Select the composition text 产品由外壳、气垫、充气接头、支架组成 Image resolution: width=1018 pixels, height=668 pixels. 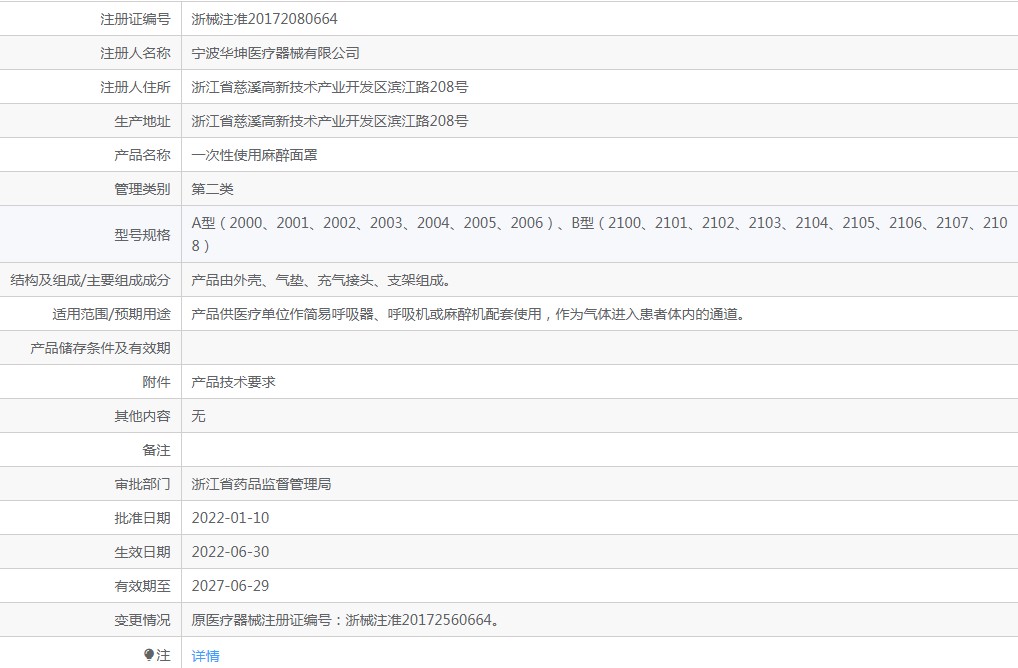point(321,280)
